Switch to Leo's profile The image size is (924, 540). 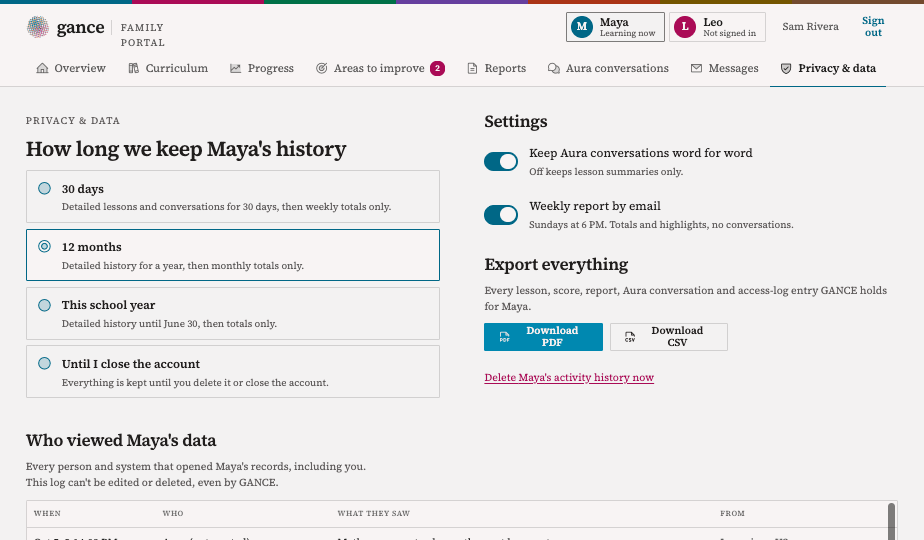tap(717, 27)
